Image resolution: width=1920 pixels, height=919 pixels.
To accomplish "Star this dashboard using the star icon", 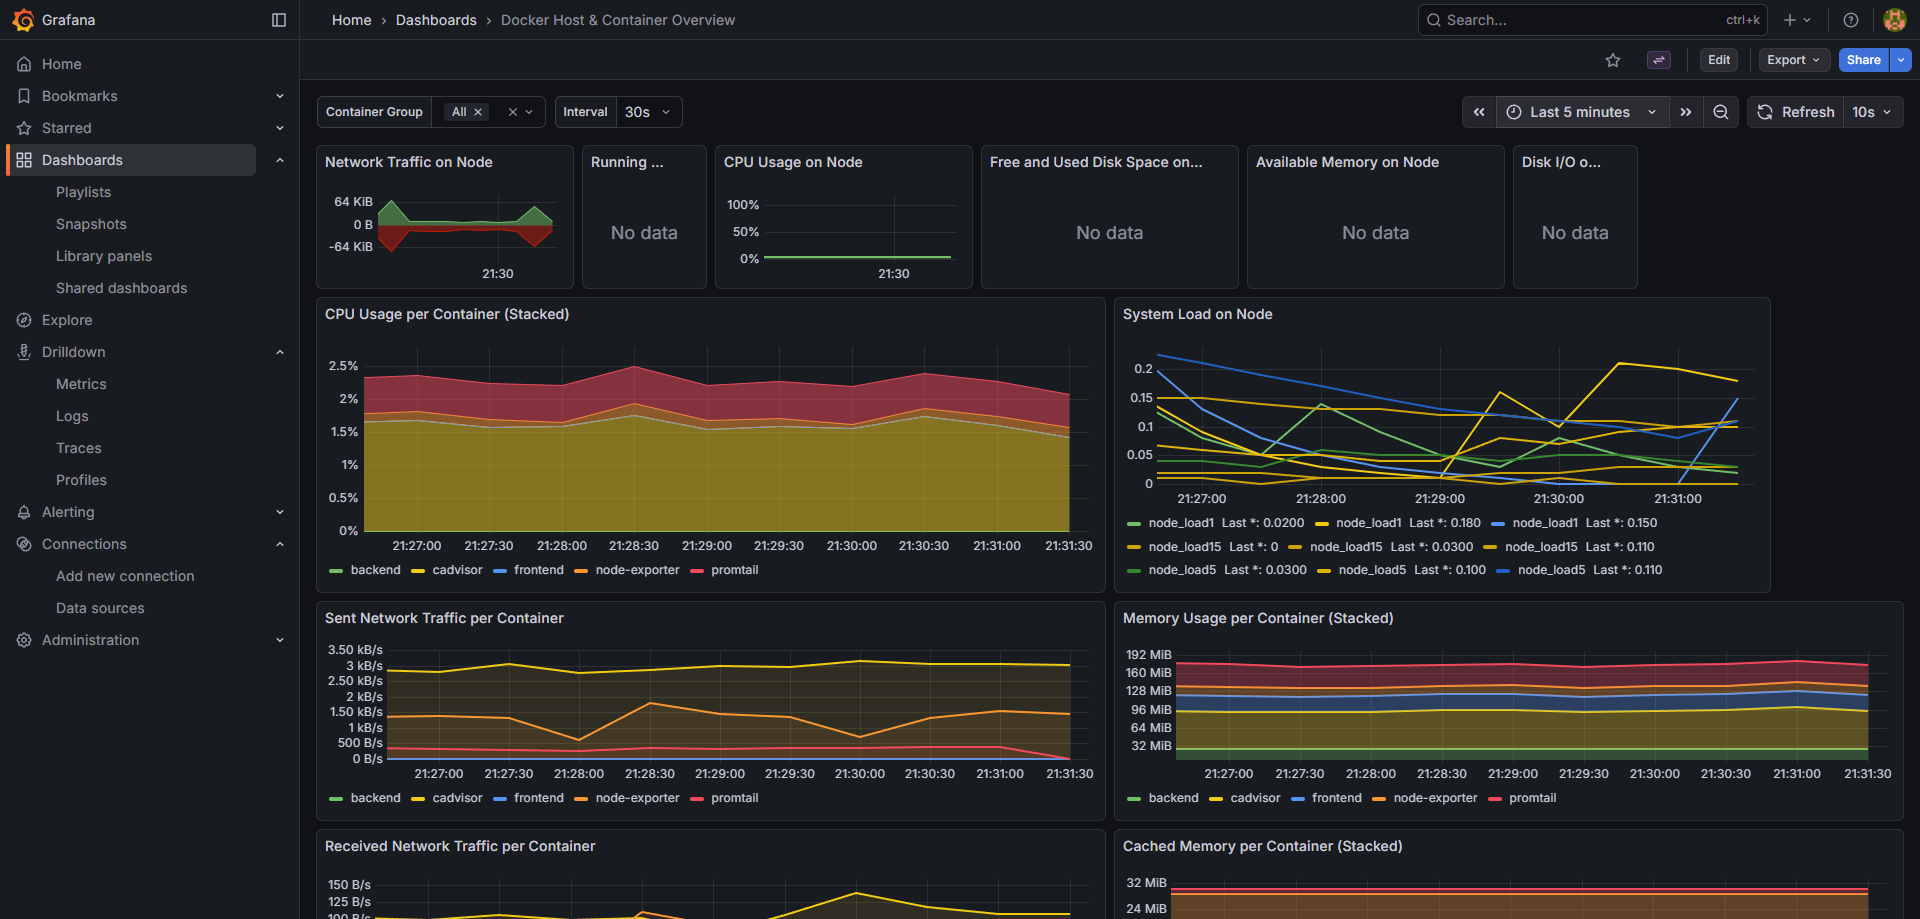I will (1613, 60).
